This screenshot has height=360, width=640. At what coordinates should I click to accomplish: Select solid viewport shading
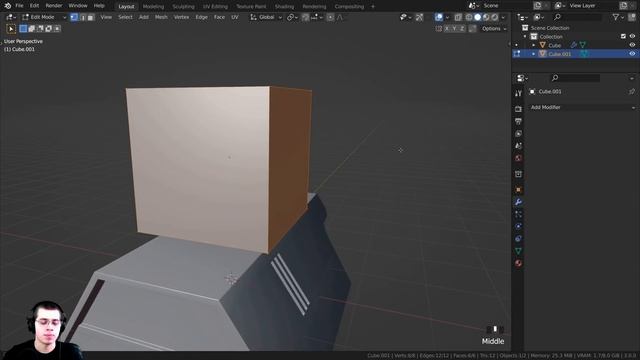(478, 17)
